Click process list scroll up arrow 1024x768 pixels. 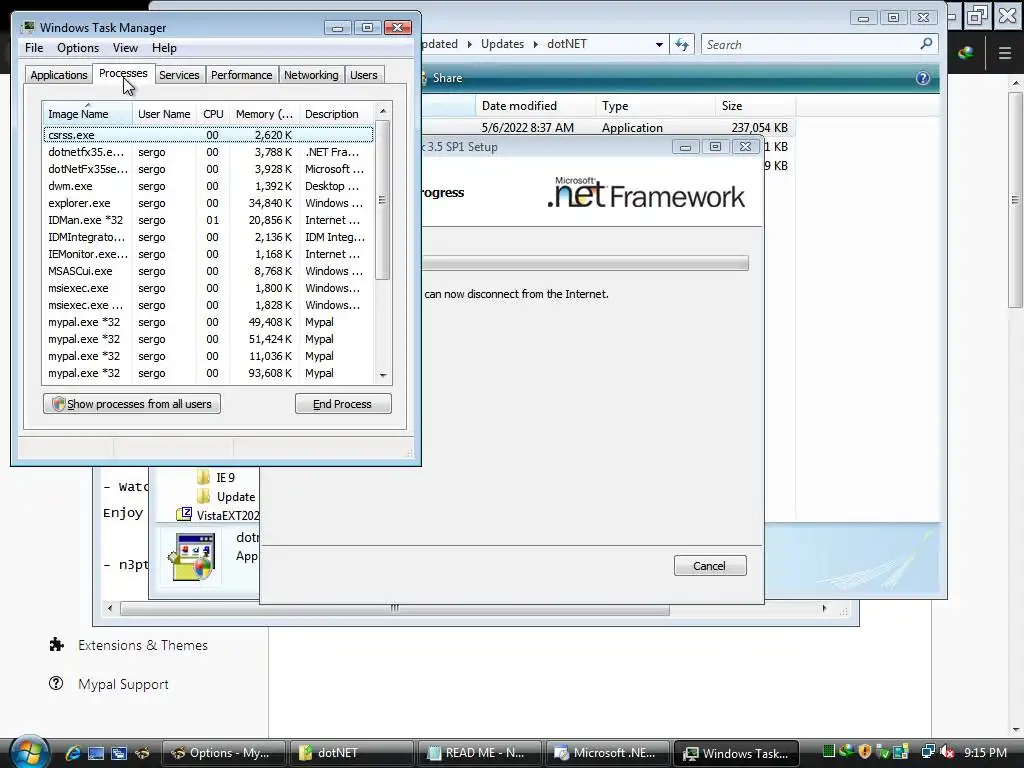[x=383, y=111]
